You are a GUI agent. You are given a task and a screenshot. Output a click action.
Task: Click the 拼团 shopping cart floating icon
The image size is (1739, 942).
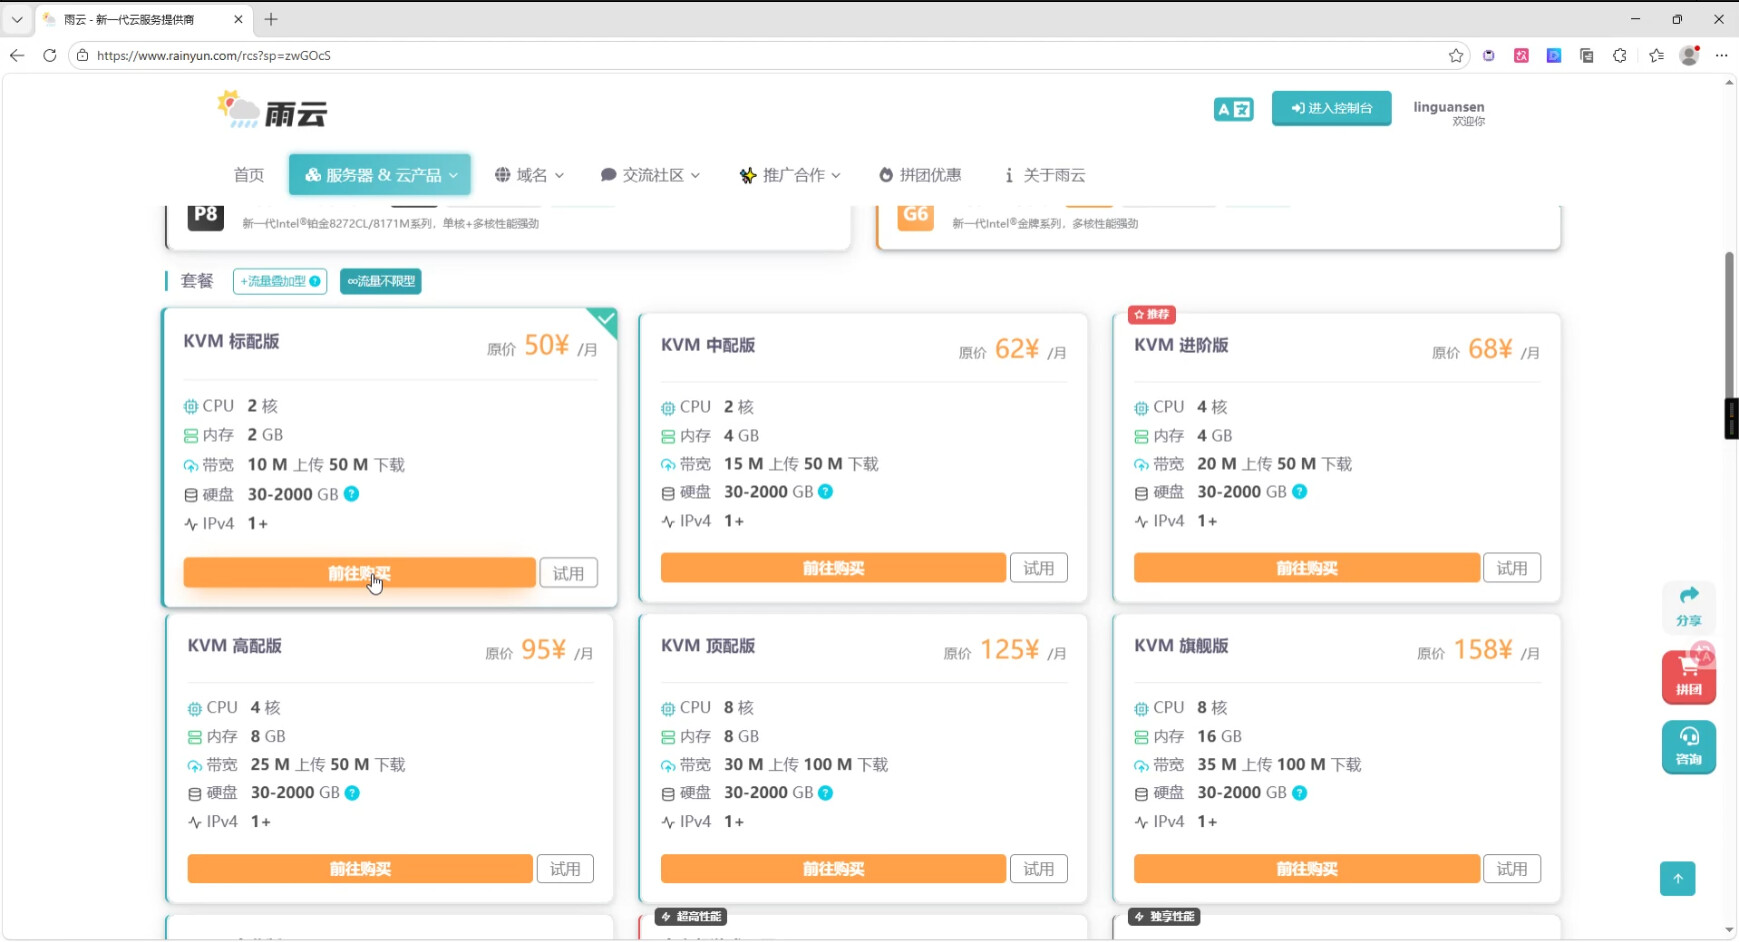(1688, 676)
